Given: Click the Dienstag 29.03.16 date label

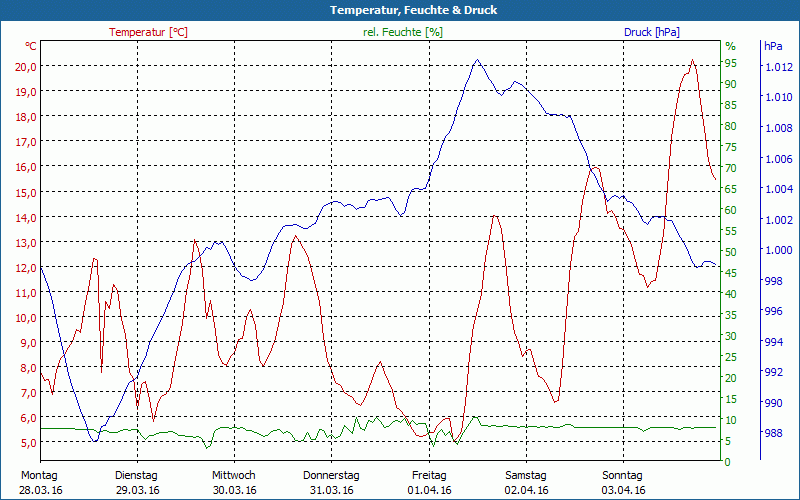Looking at the screenshot, I should 137,482.
